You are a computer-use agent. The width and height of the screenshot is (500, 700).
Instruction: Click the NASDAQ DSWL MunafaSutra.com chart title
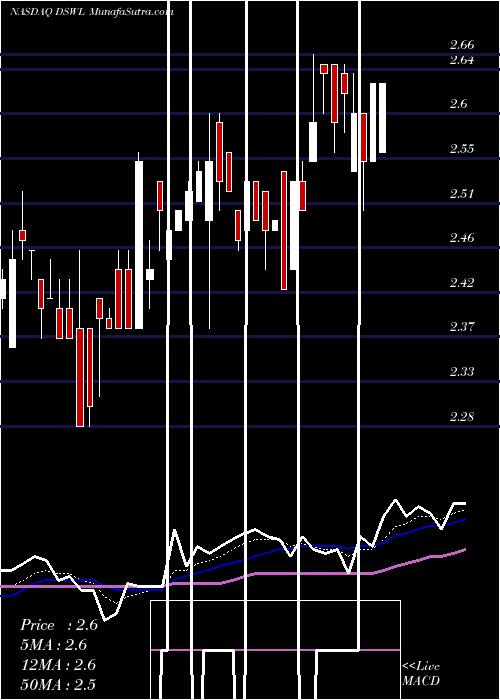pos(92,12)
